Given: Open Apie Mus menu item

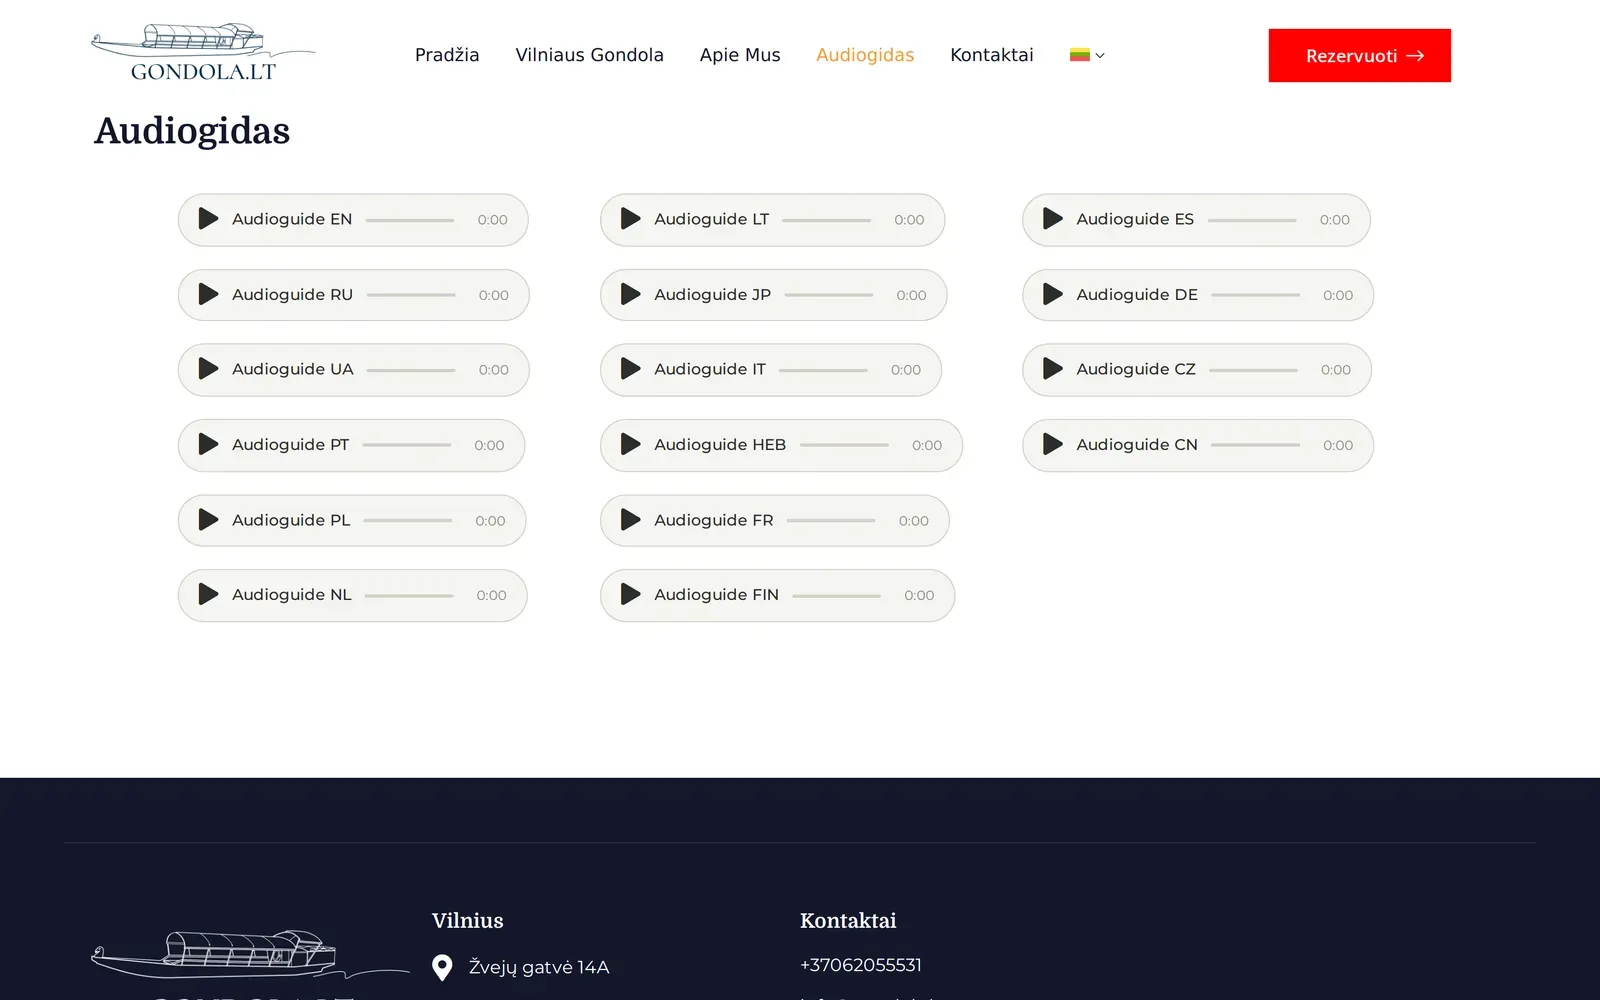Looking at the screenshot, I should click(x=740, y=55).
